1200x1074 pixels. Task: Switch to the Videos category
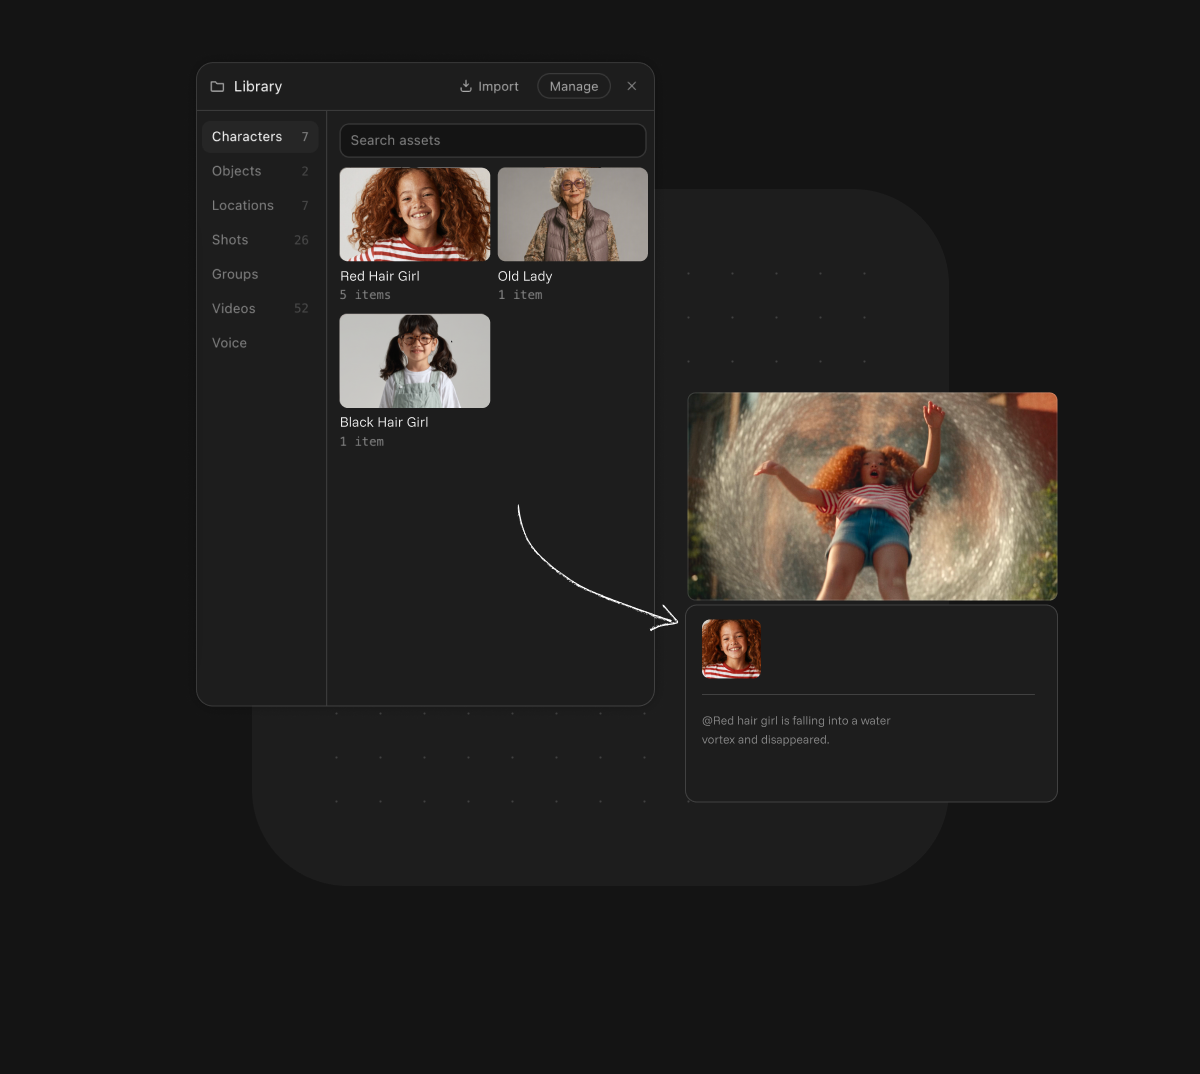point(260,309)
